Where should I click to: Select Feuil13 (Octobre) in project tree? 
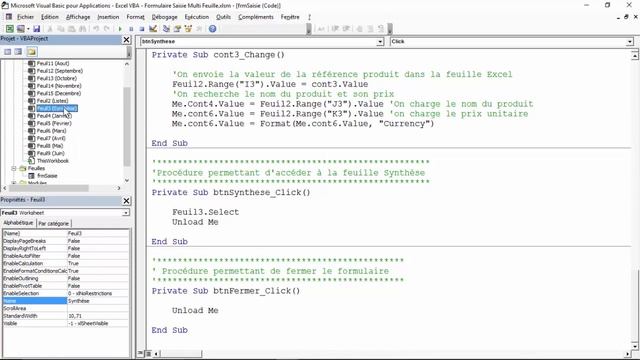click(x=57, y=78)
